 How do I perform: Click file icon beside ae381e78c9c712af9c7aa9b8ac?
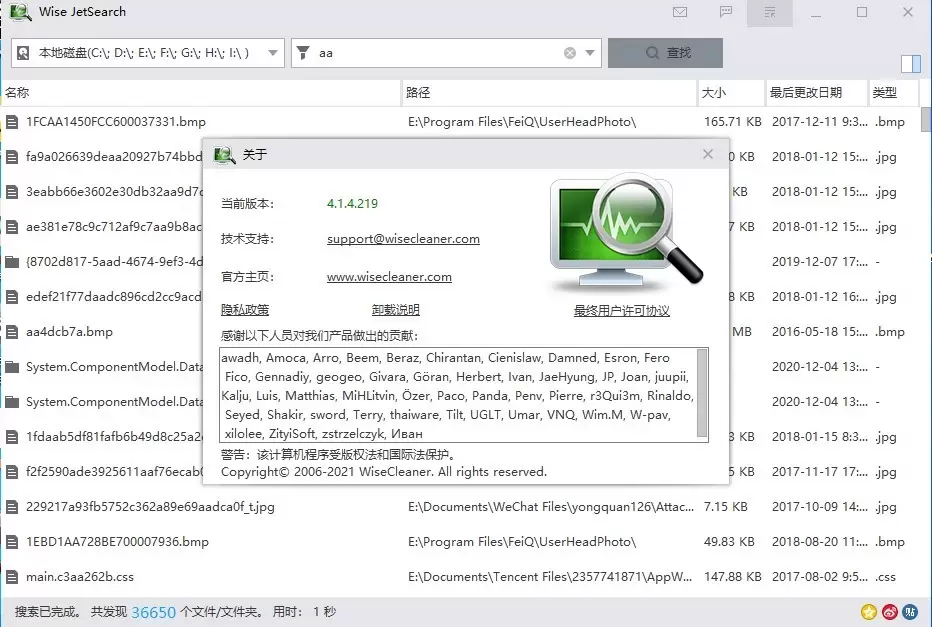[x=12, y=227]
